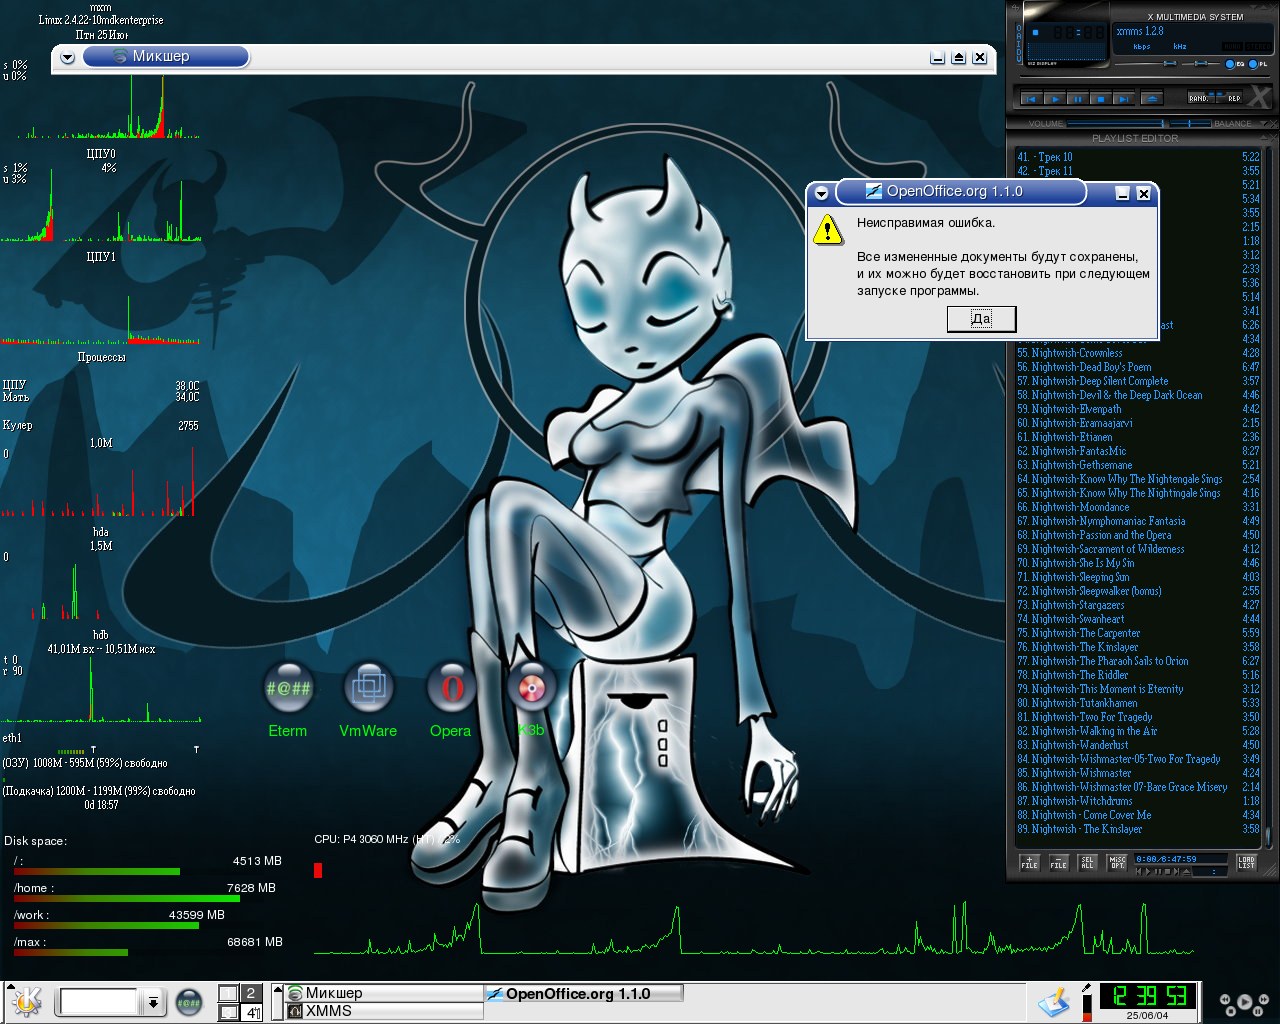The image size is (1280, 1024).
Task: Launch Opera from the desktop
Action: click(451, 688)
